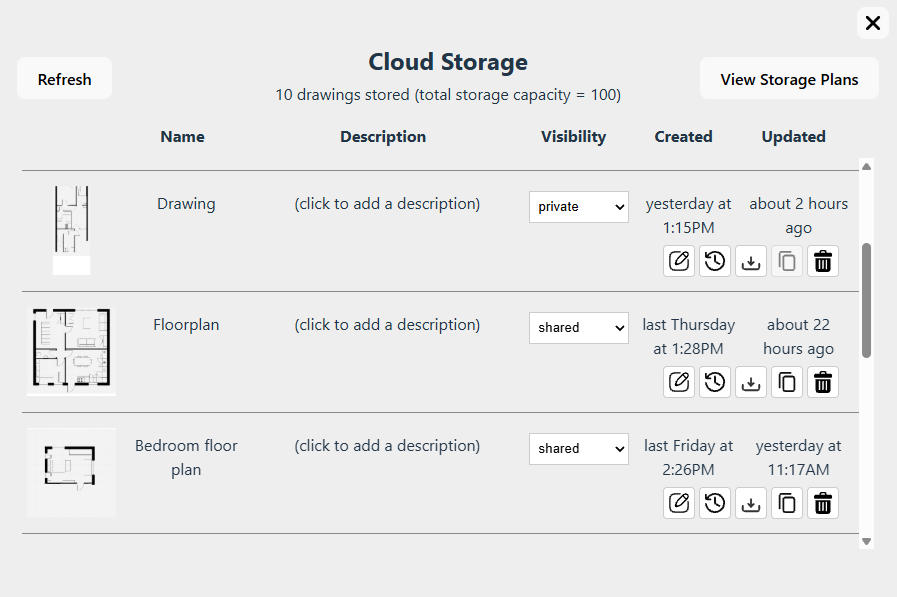Duplicate the Floorplan drawing
This screenshot has width=897, height=597.
point(787,382)
